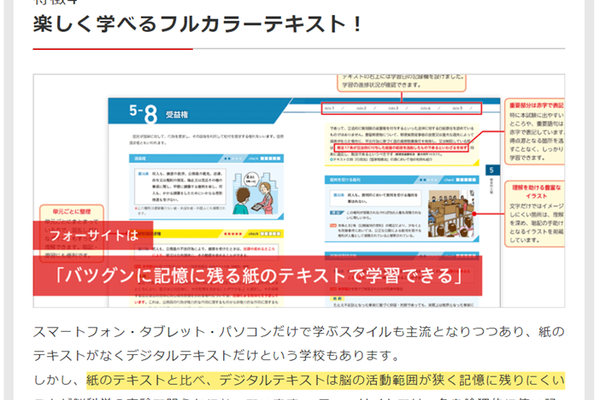Click the line テキストがなくデジタルテキストだけという学校もあります

pos(216,356)
